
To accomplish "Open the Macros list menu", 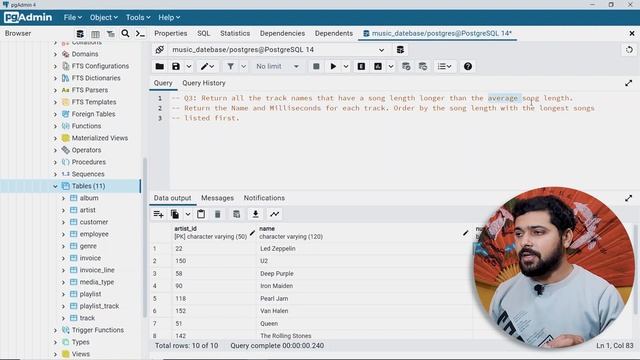I will (444, 66).
